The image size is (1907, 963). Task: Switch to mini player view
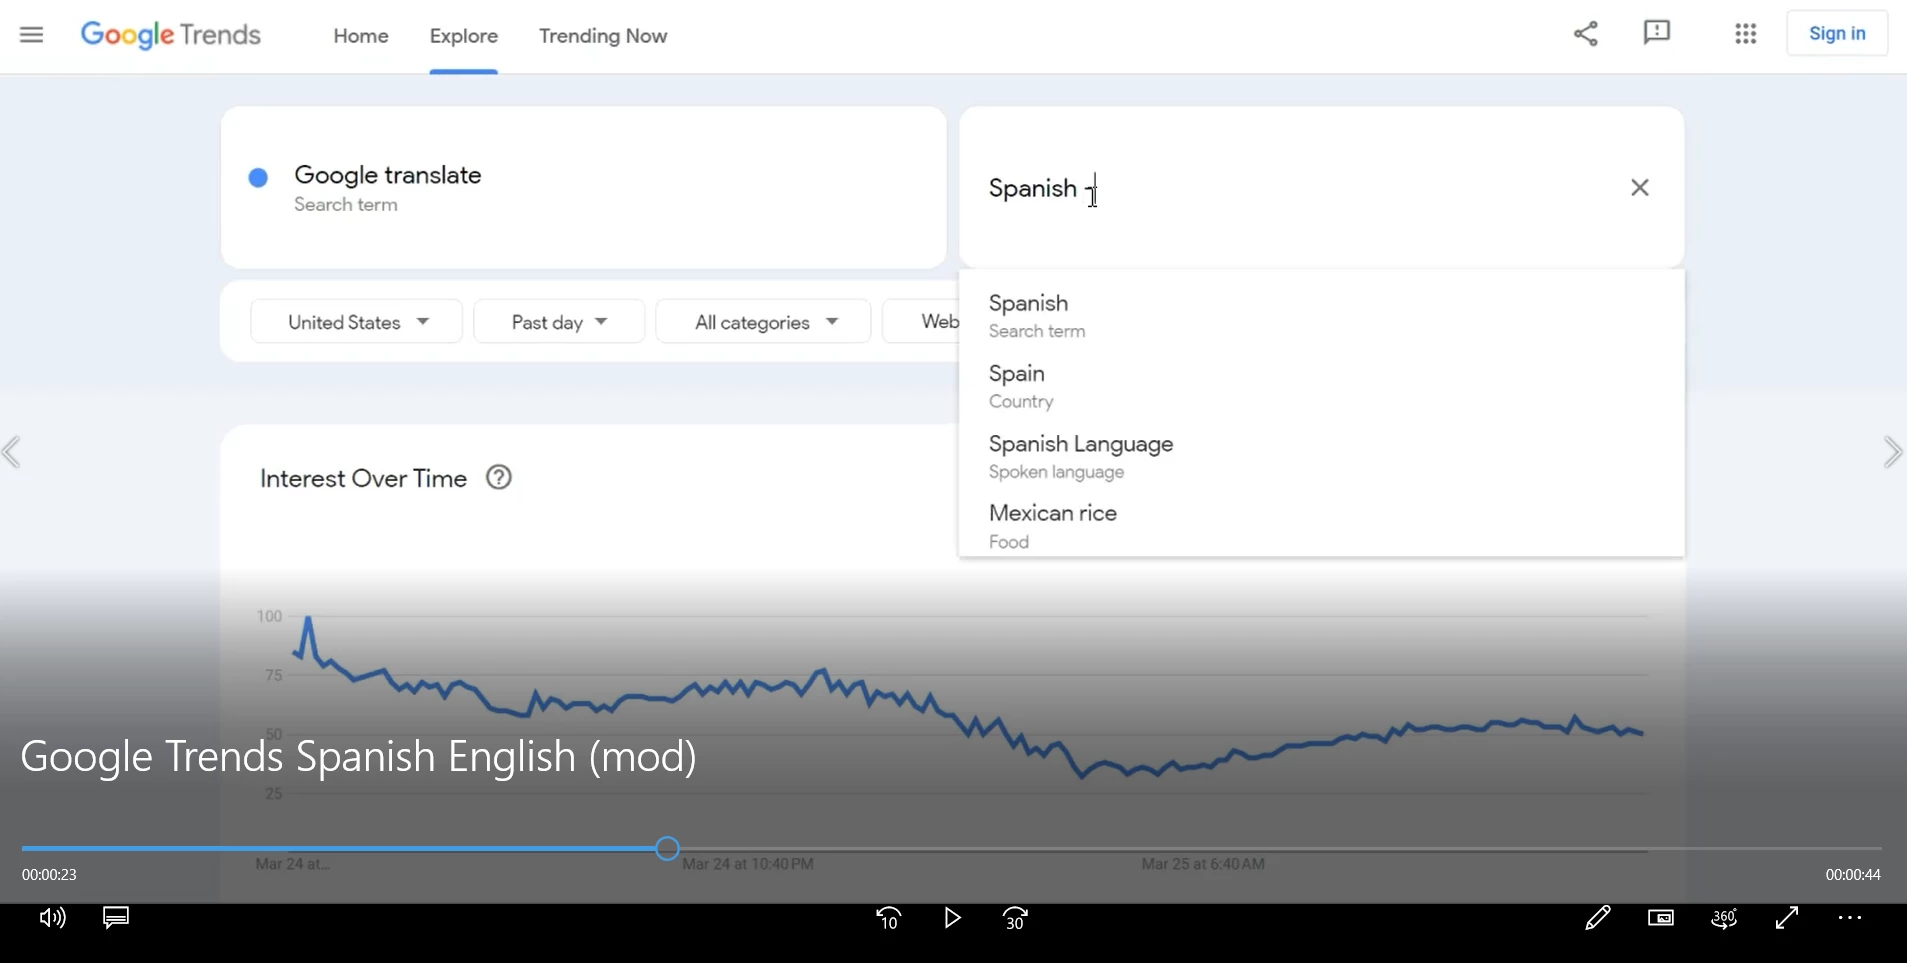(1661, 918)
